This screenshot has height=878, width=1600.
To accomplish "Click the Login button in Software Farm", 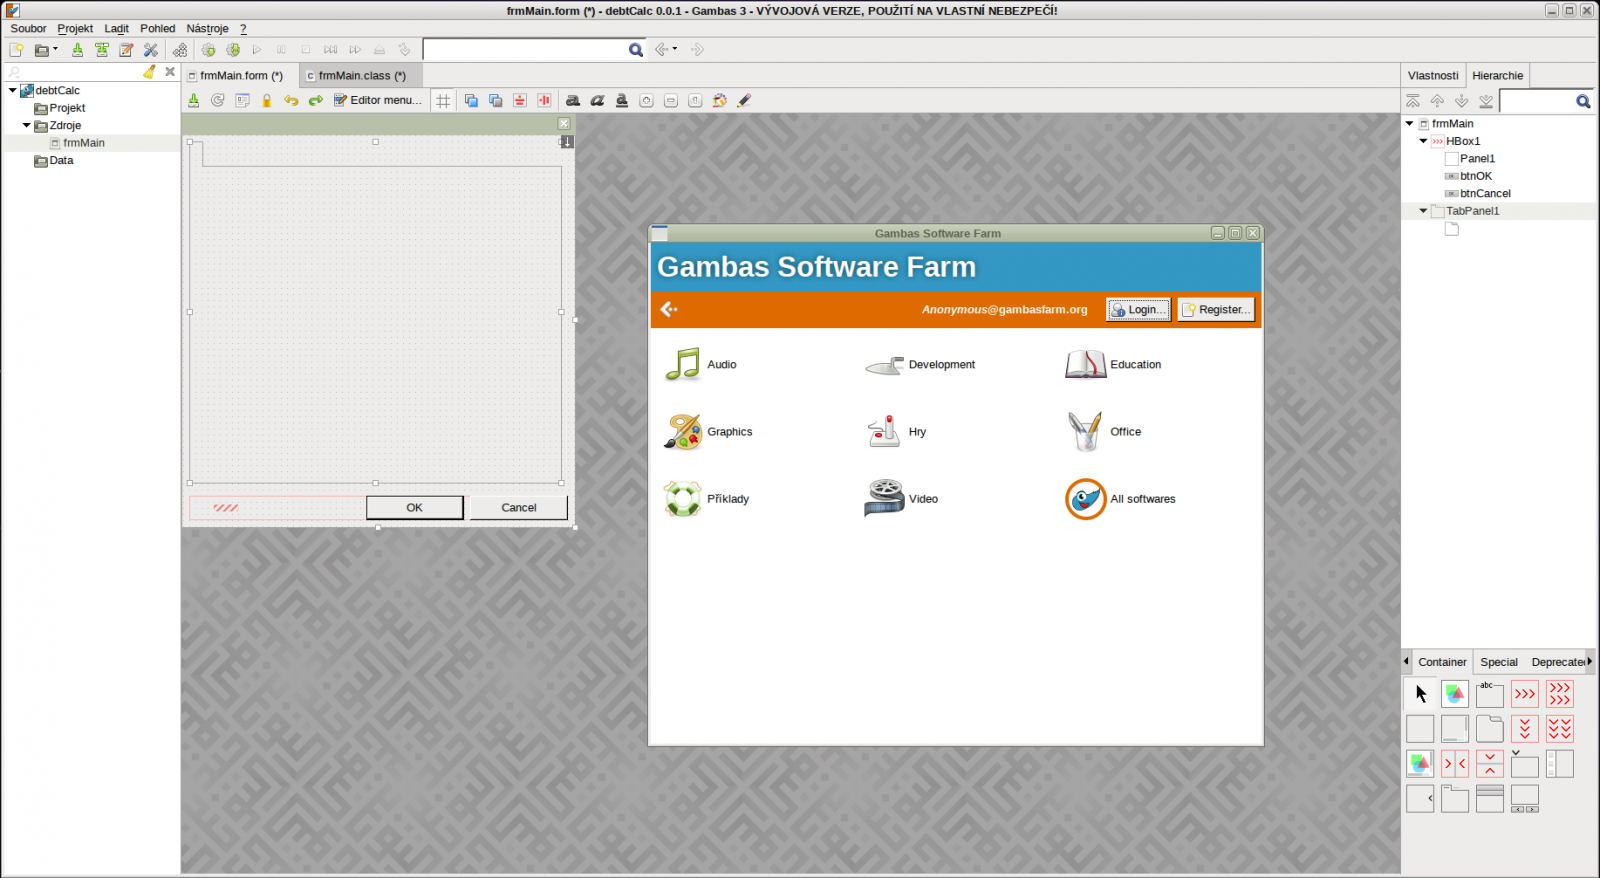I will [x=1138, y=310].
